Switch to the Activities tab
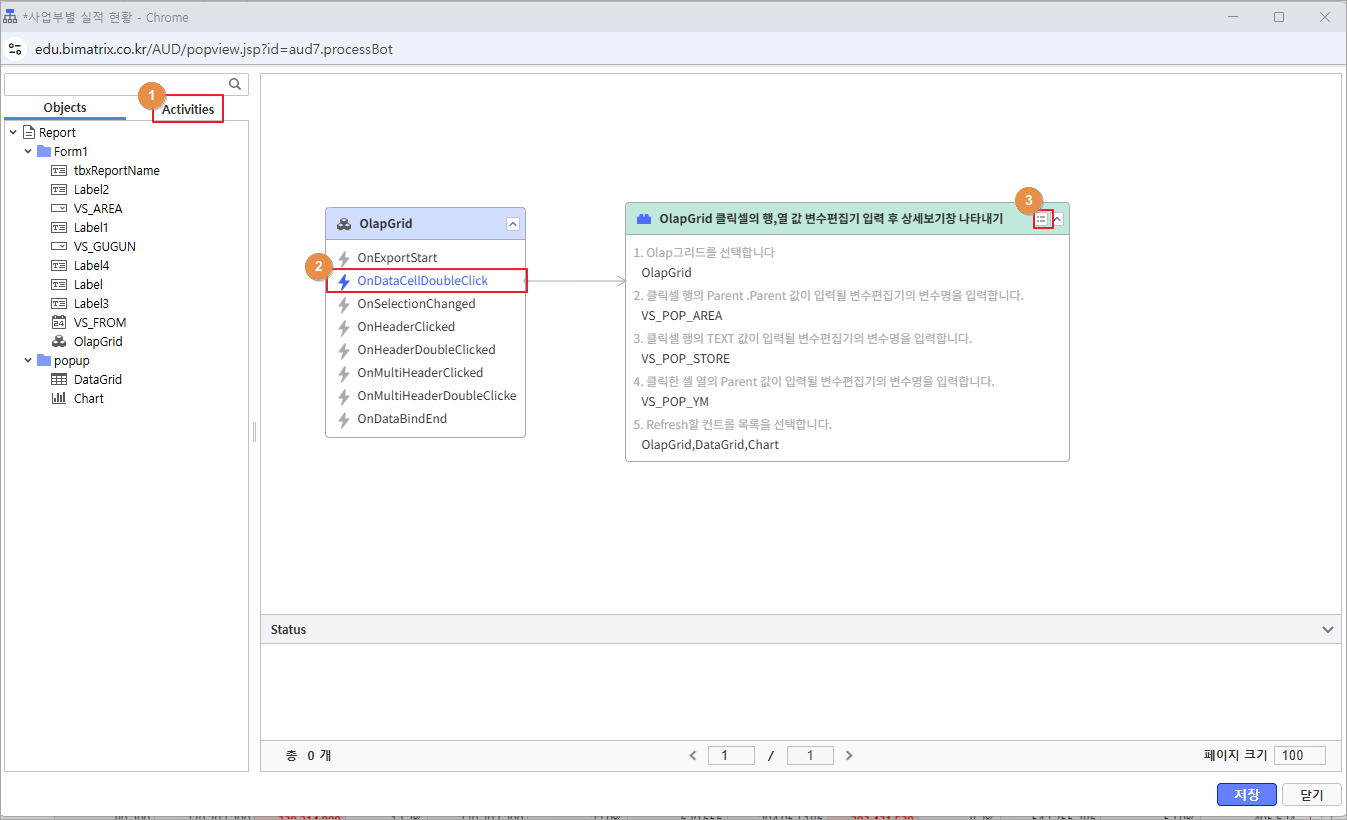Screen dimensions: 1347x820 pyautogui.click(x=188, y=109)
